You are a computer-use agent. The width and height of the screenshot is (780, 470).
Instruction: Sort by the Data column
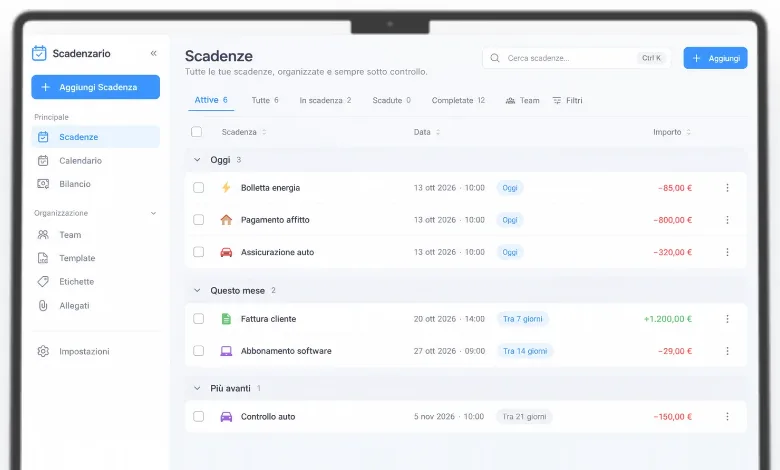point(427,132)
